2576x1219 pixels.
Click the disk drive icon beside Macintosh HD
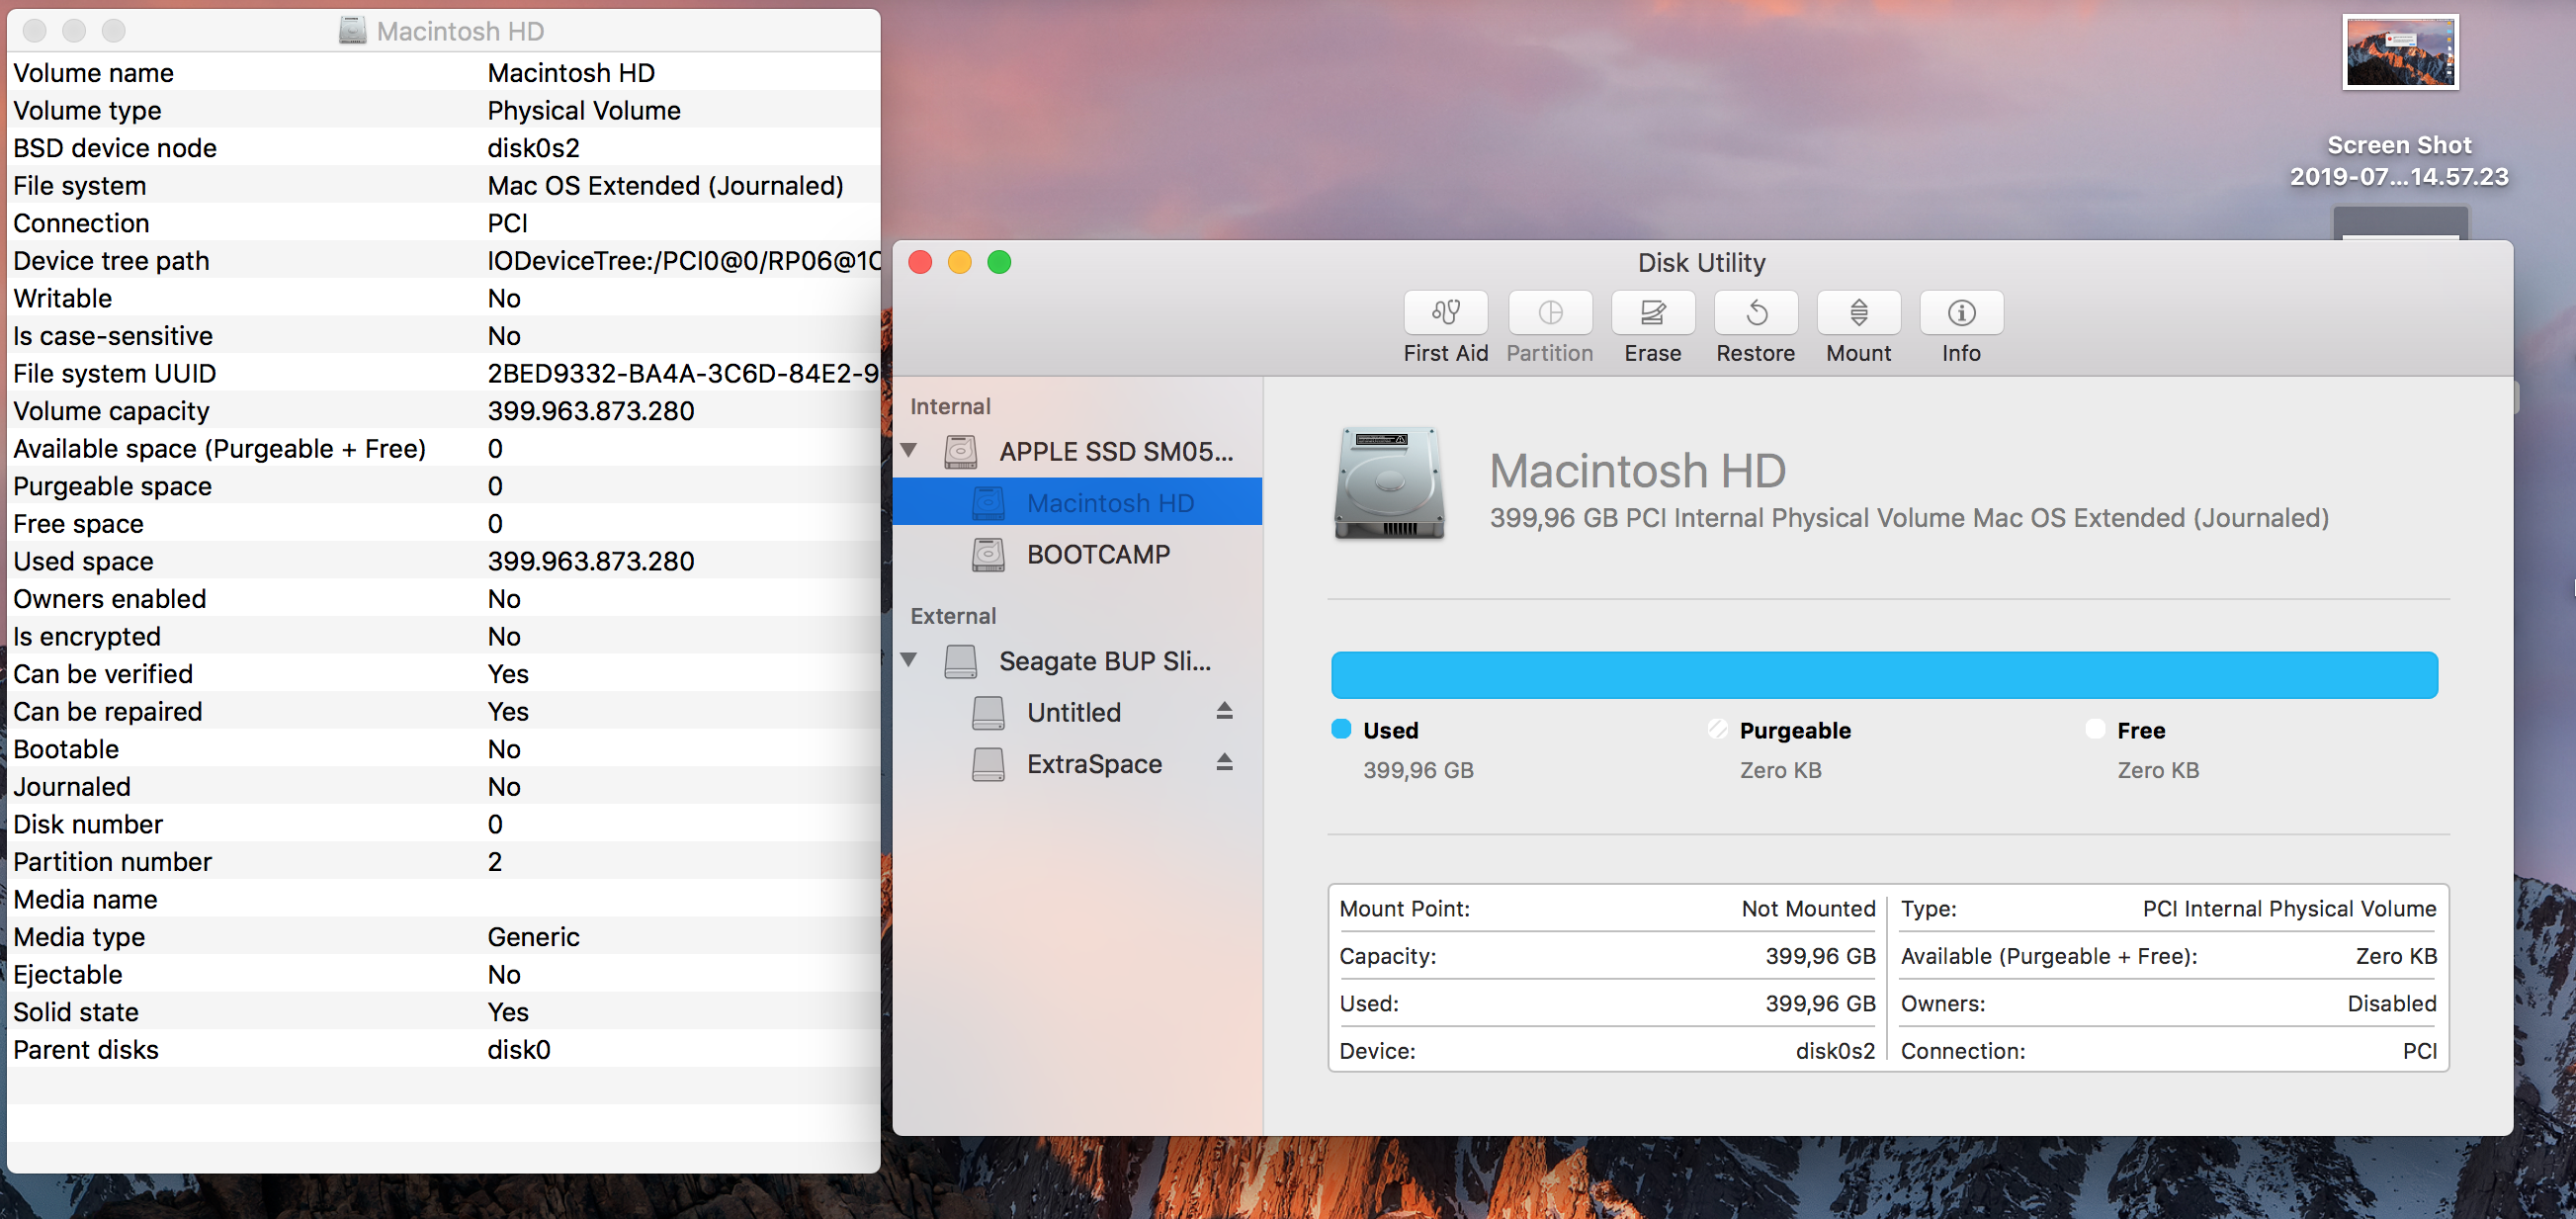point(988,502)
